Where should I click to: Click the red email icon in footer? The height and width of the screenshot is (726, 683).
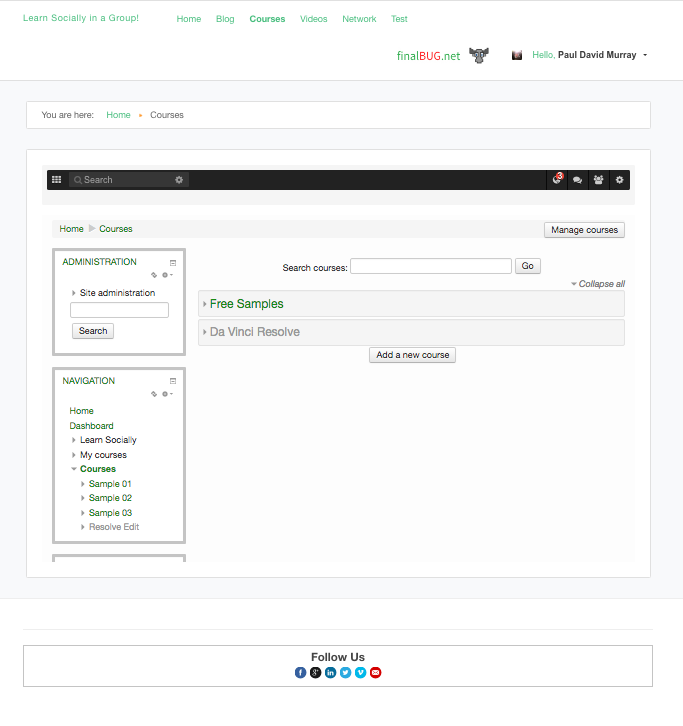coord(375,673)
